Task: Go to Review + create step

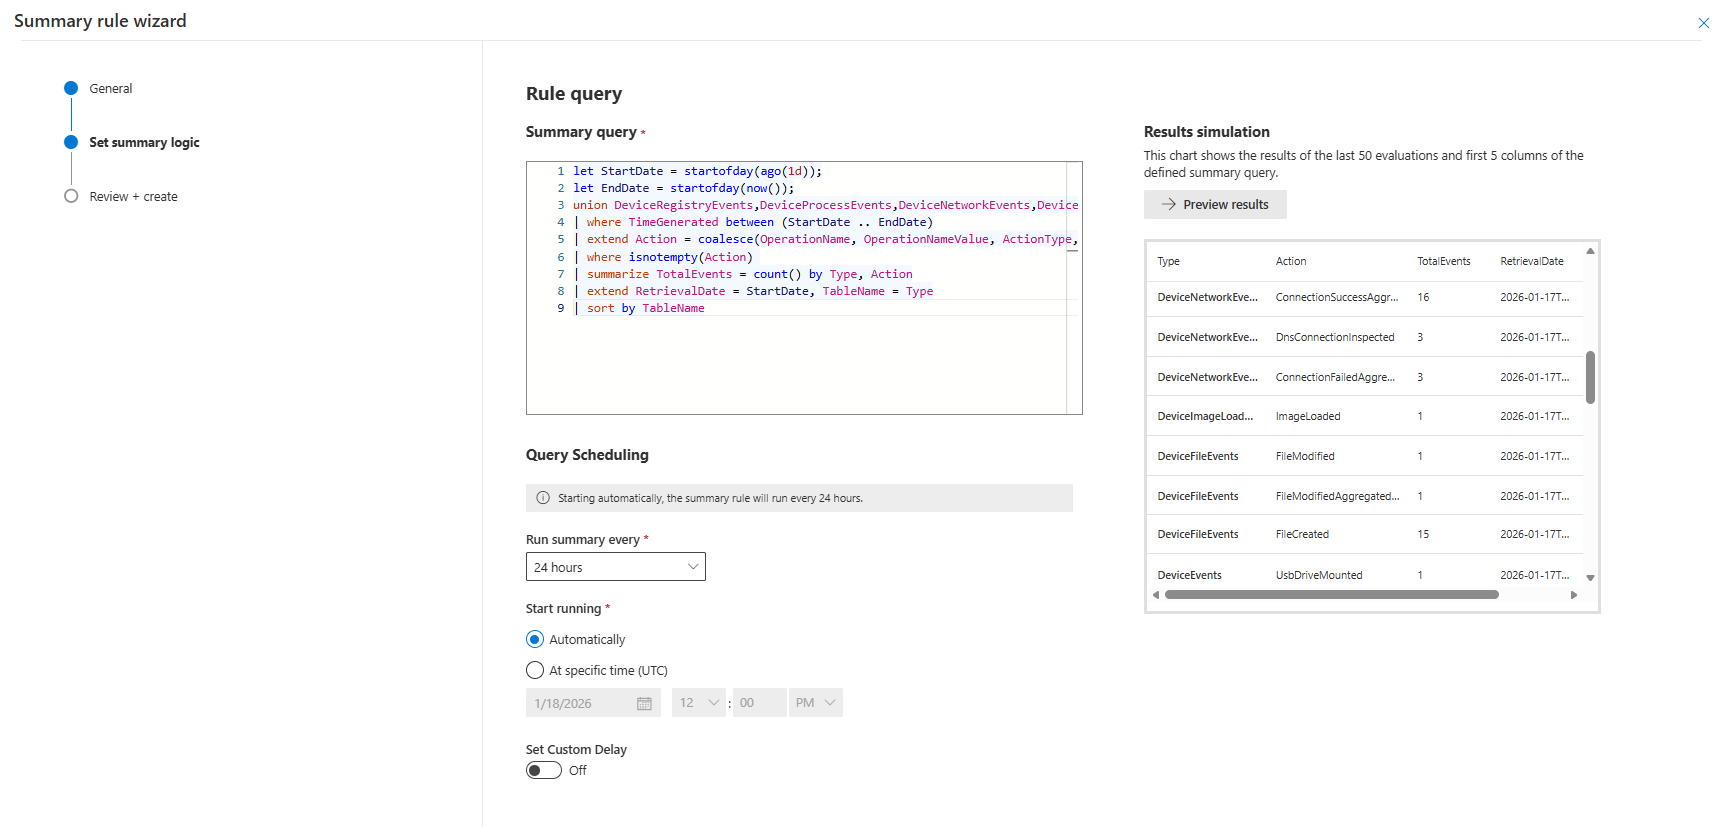Action: 133,197
